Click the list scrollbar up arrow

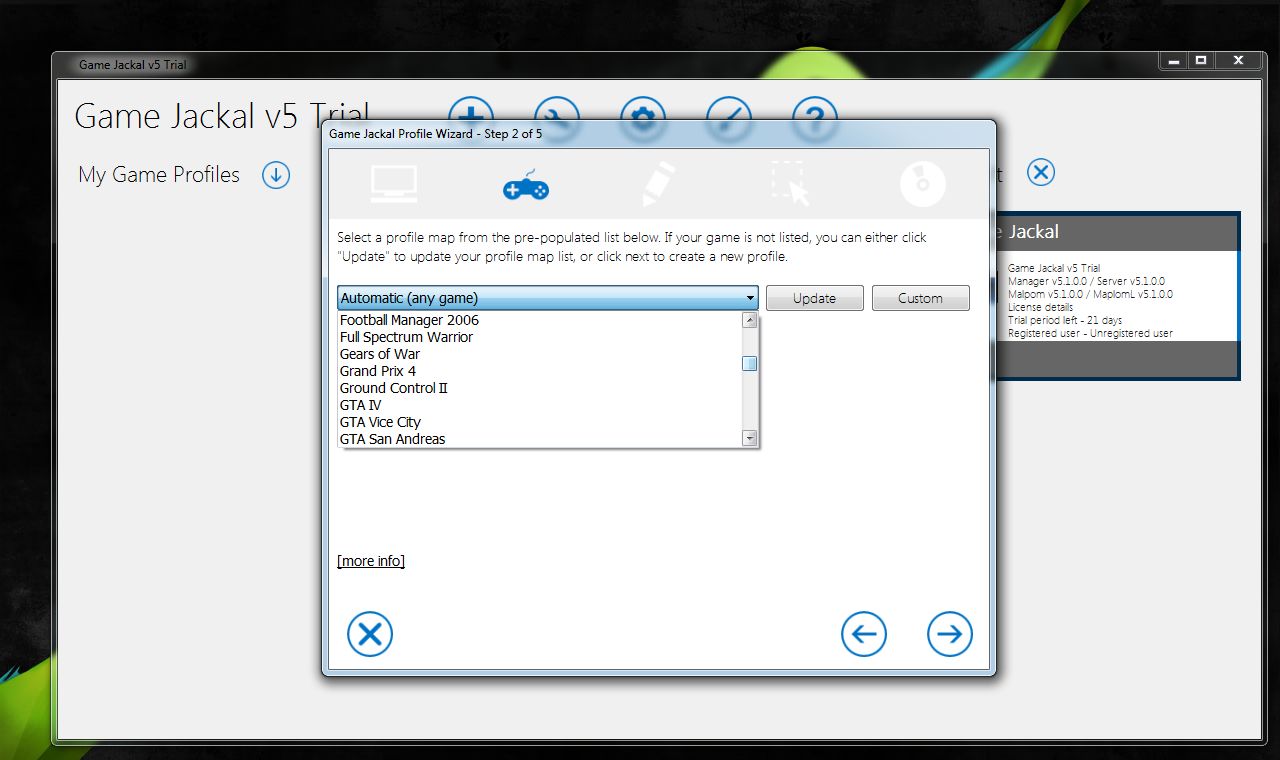point(750,320)
